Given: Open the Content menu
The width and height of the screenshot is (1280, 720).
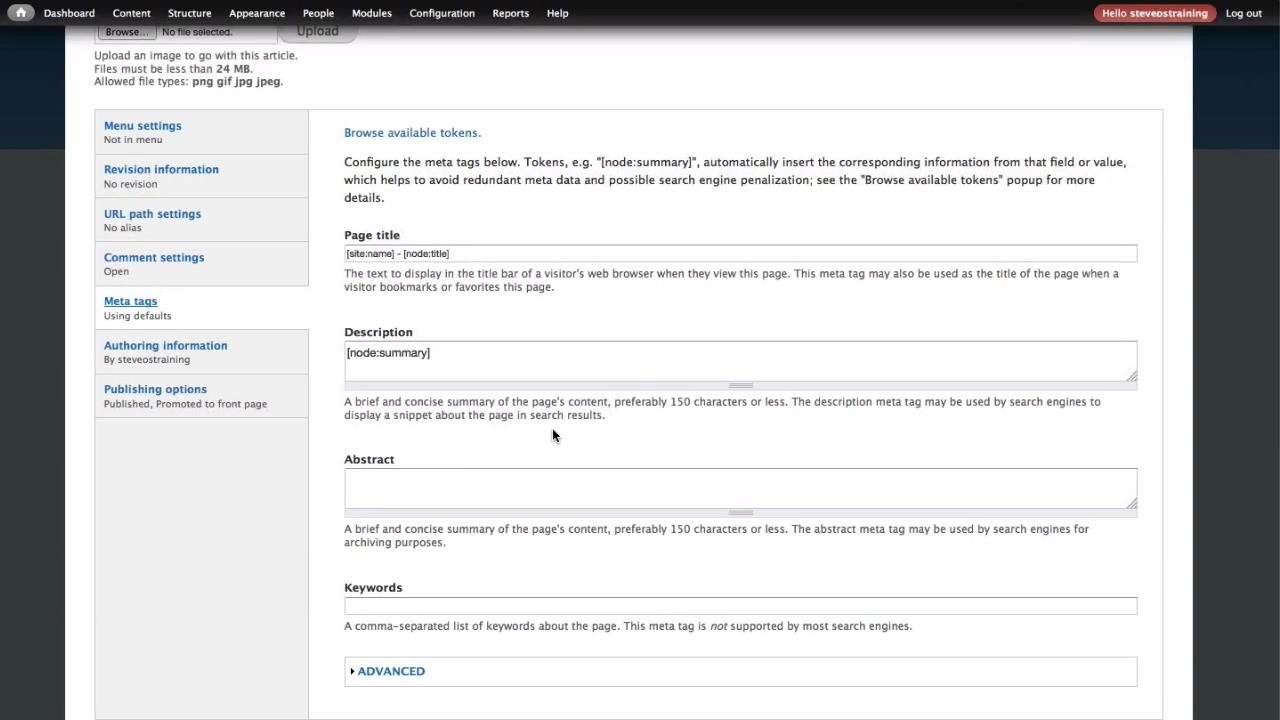Looking at the screenshot, I should click(x=131, y=13).
